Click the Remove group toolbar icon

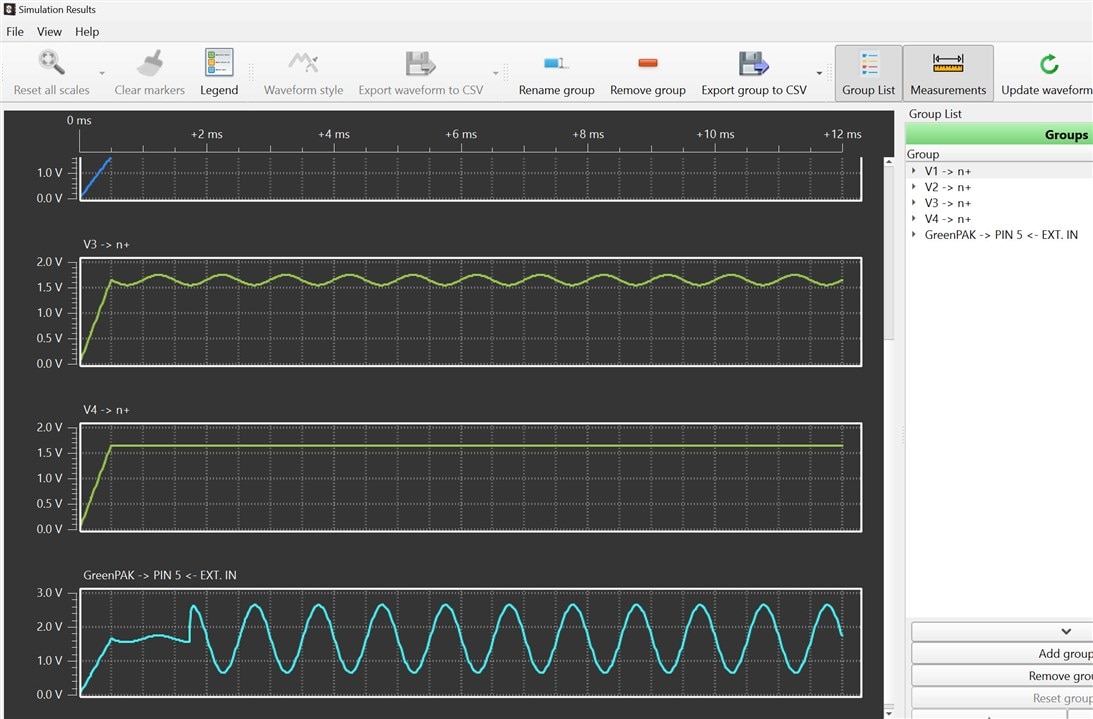coord(648,63)
